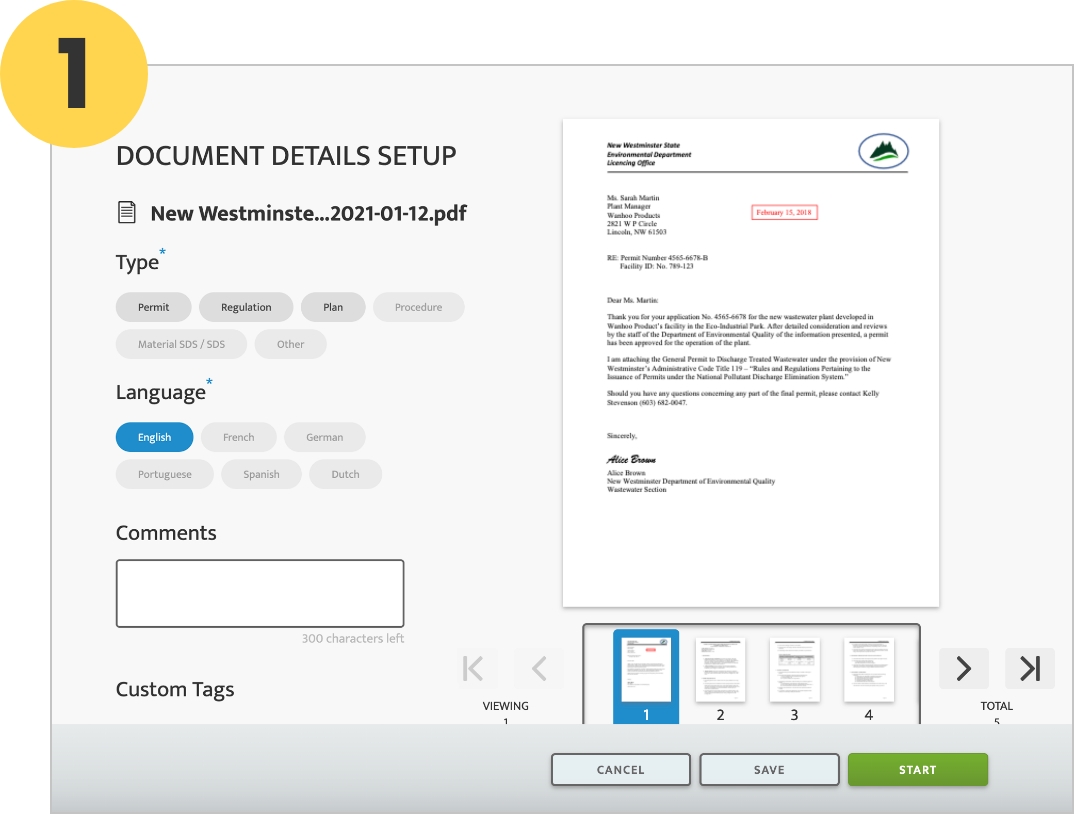1074x814 pixels.
Task: Click inside the Comments text box
Action: [x=260, y=593]
